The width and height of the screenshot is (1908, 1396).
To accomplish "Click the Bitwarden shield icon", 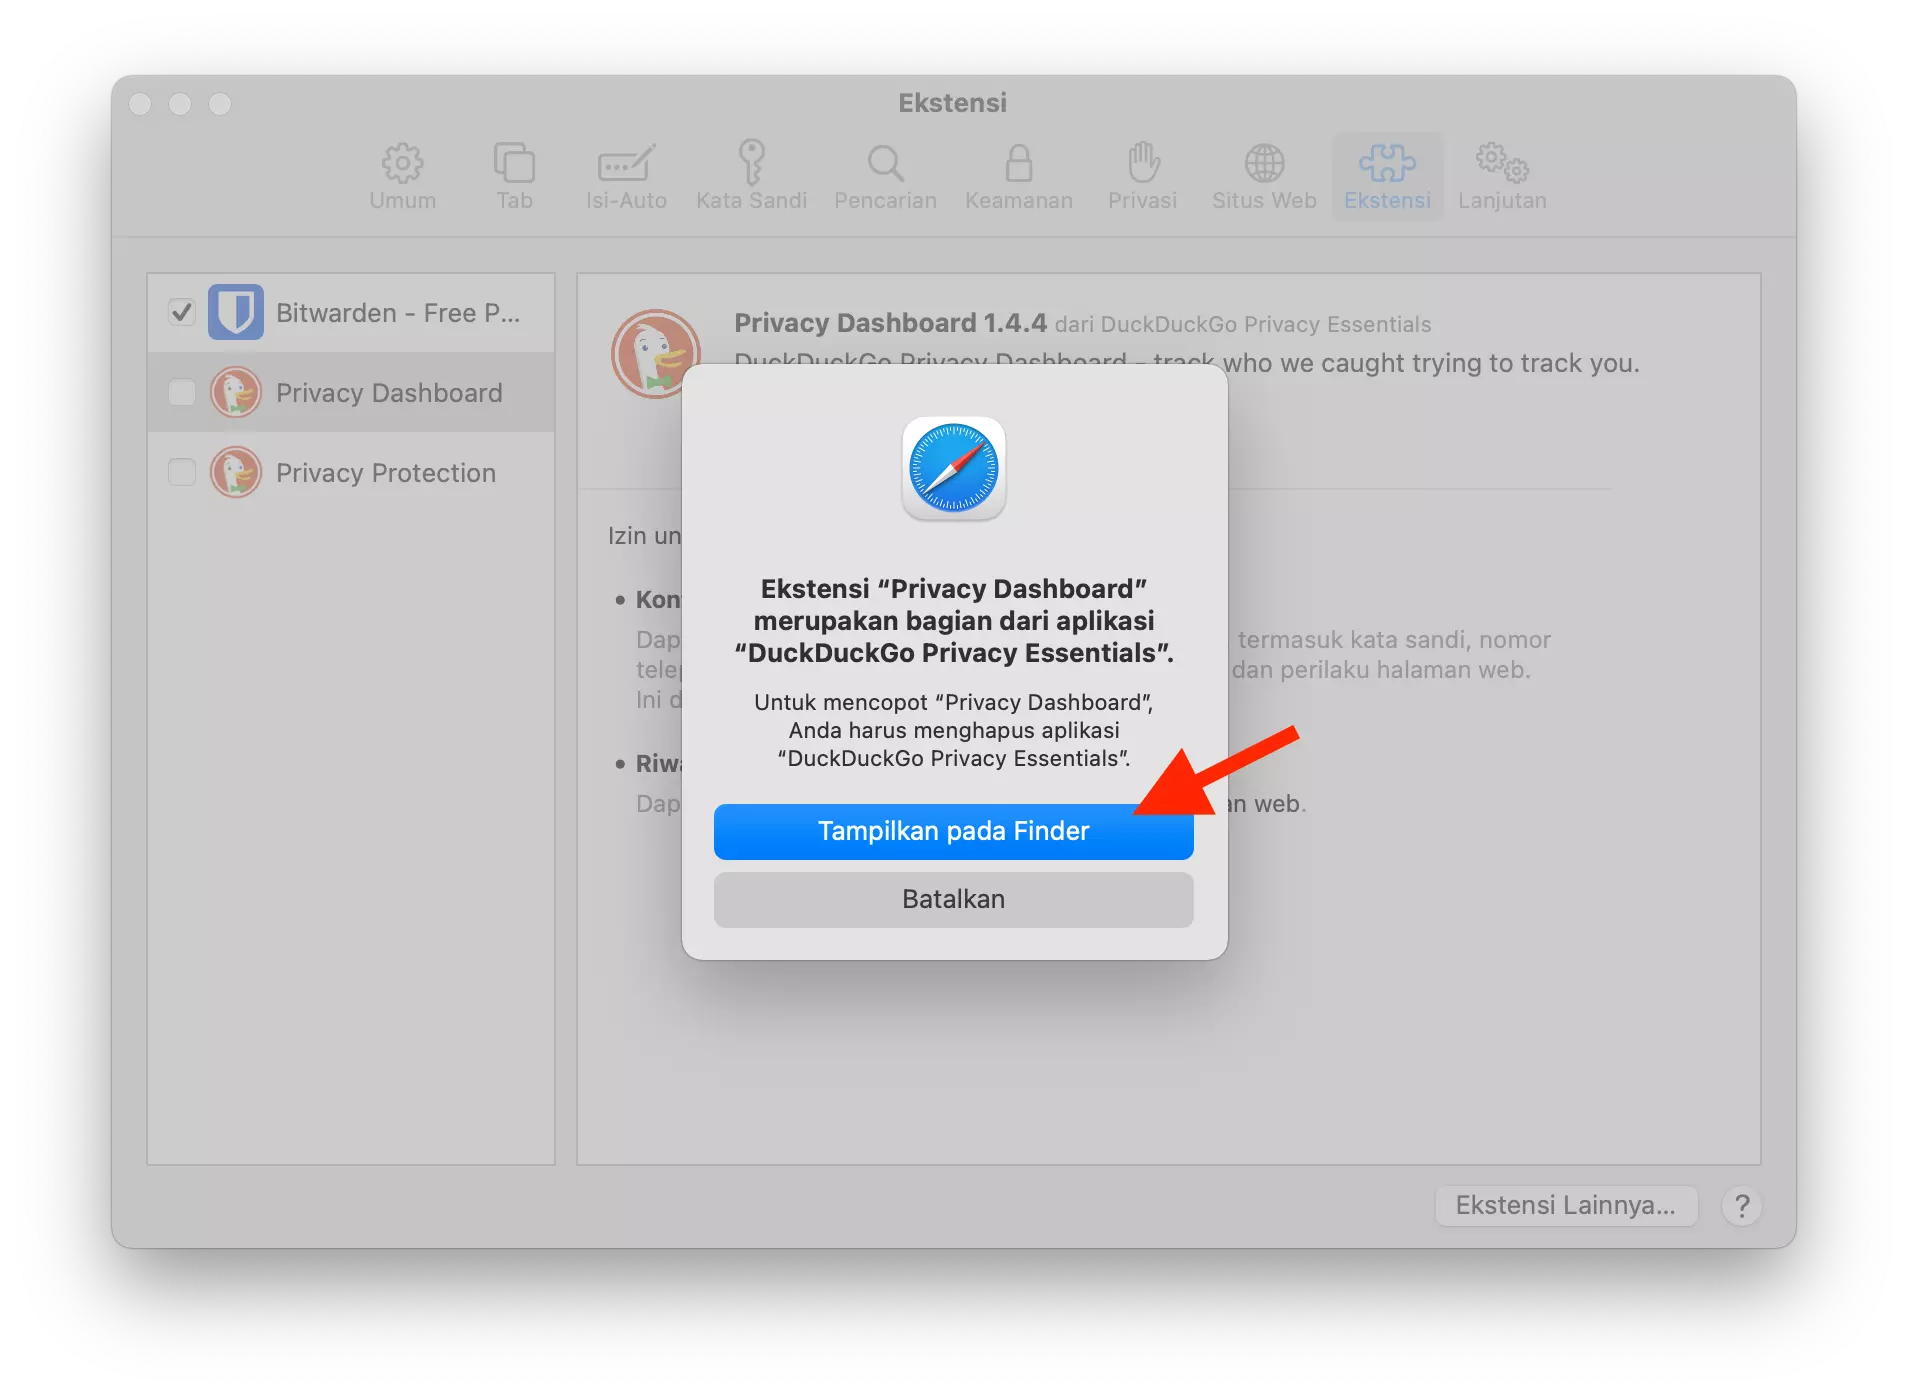I will (x=236, y=312).
